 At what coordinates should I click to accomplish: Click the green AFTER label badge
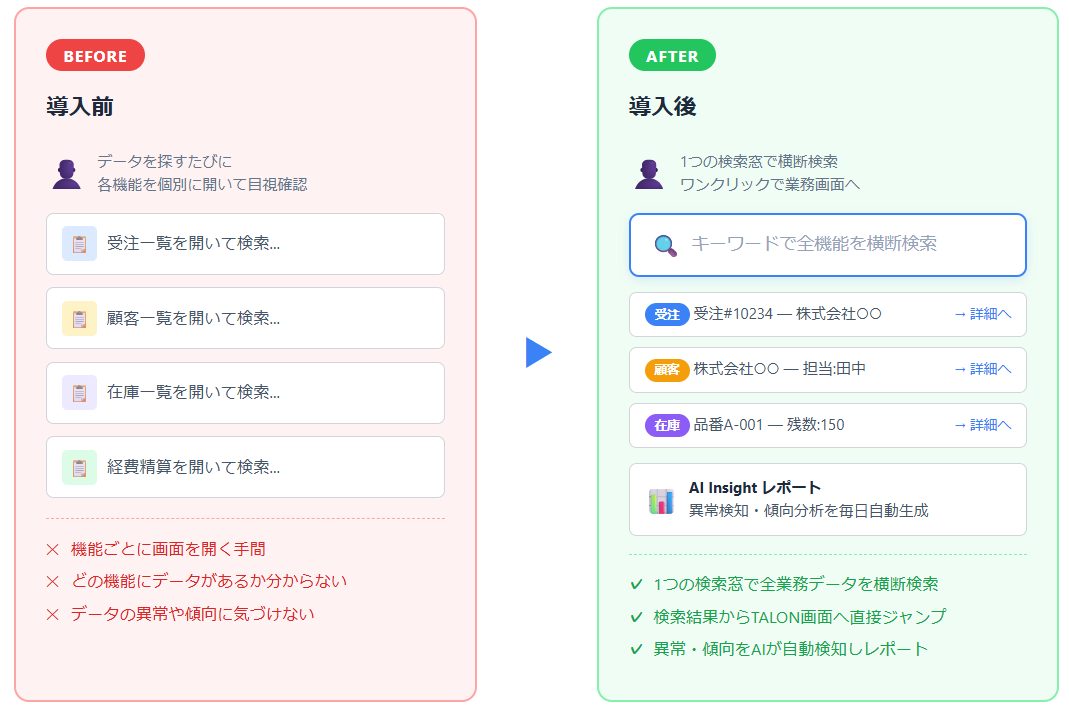point(672,56)
